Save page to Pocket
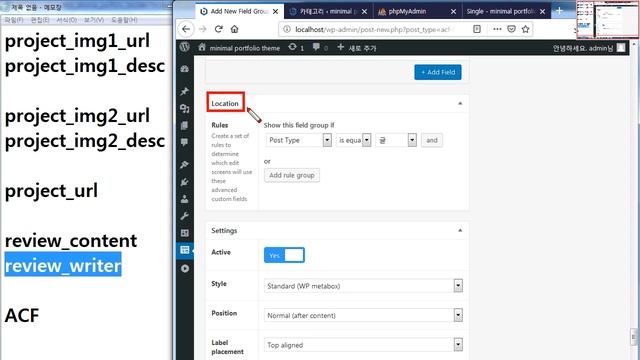640x360 pixels. click(511, 29)
